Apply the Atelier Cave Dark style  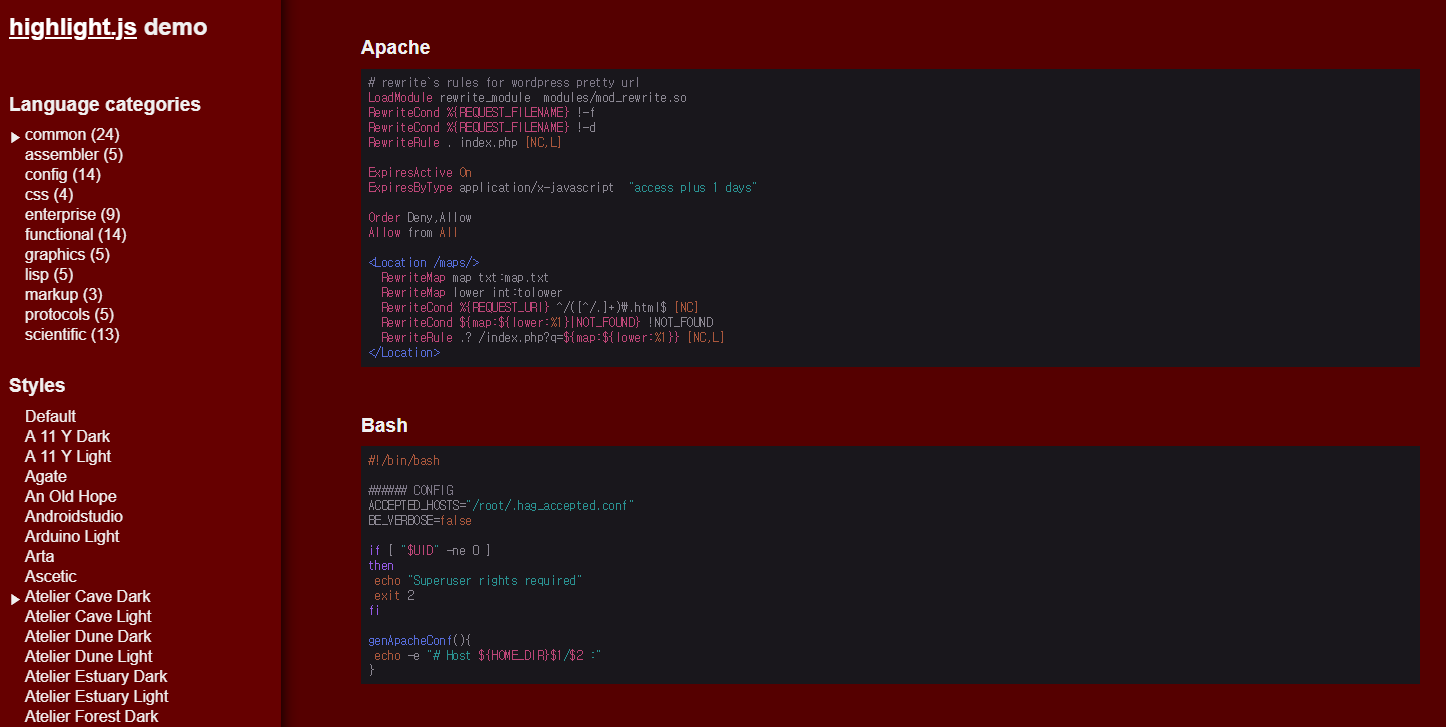click(x=88, y=596)
